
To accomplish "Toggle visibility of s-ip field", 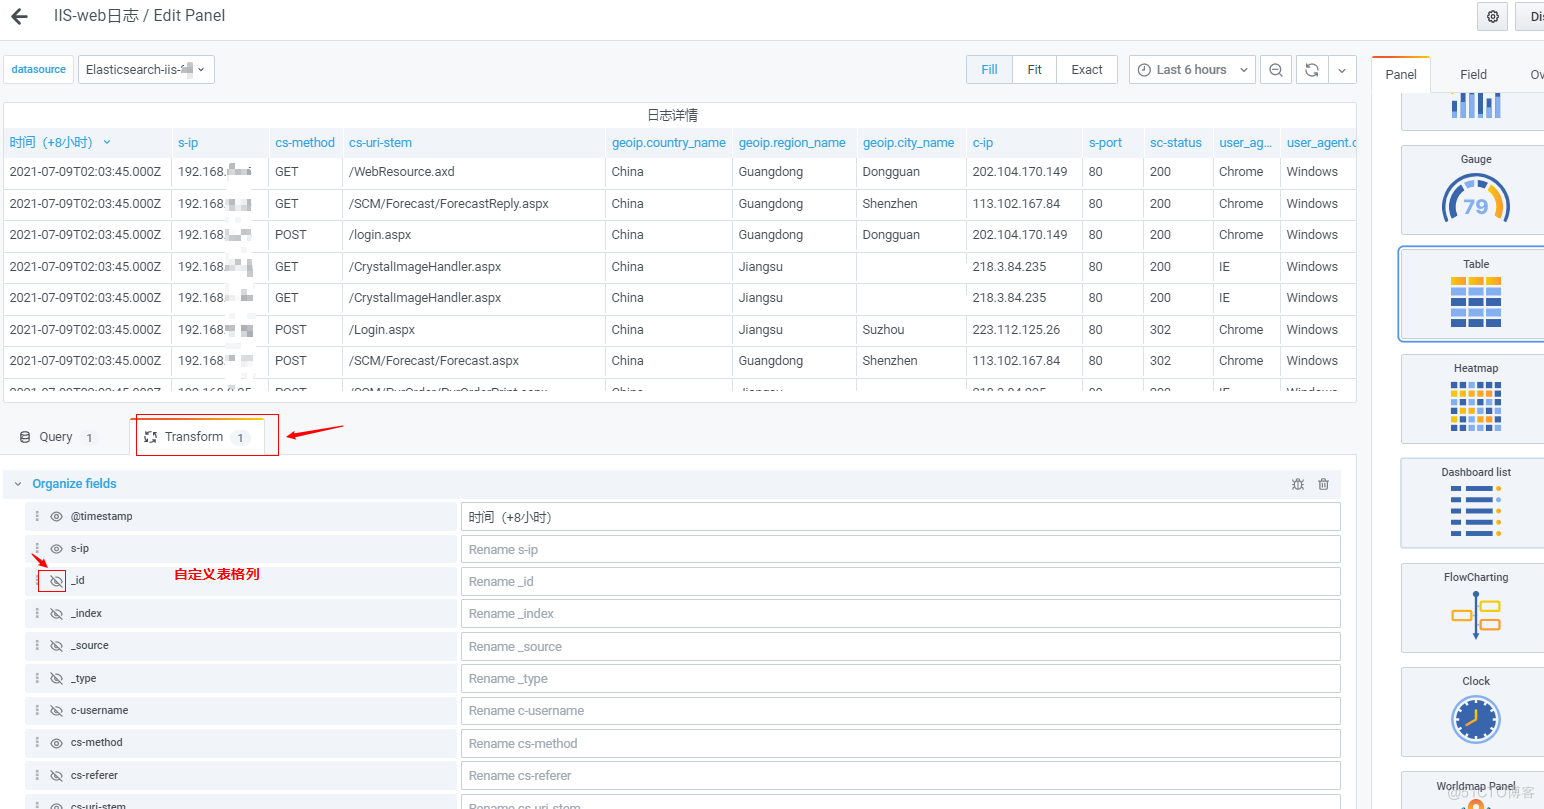I will click(57, 549).
